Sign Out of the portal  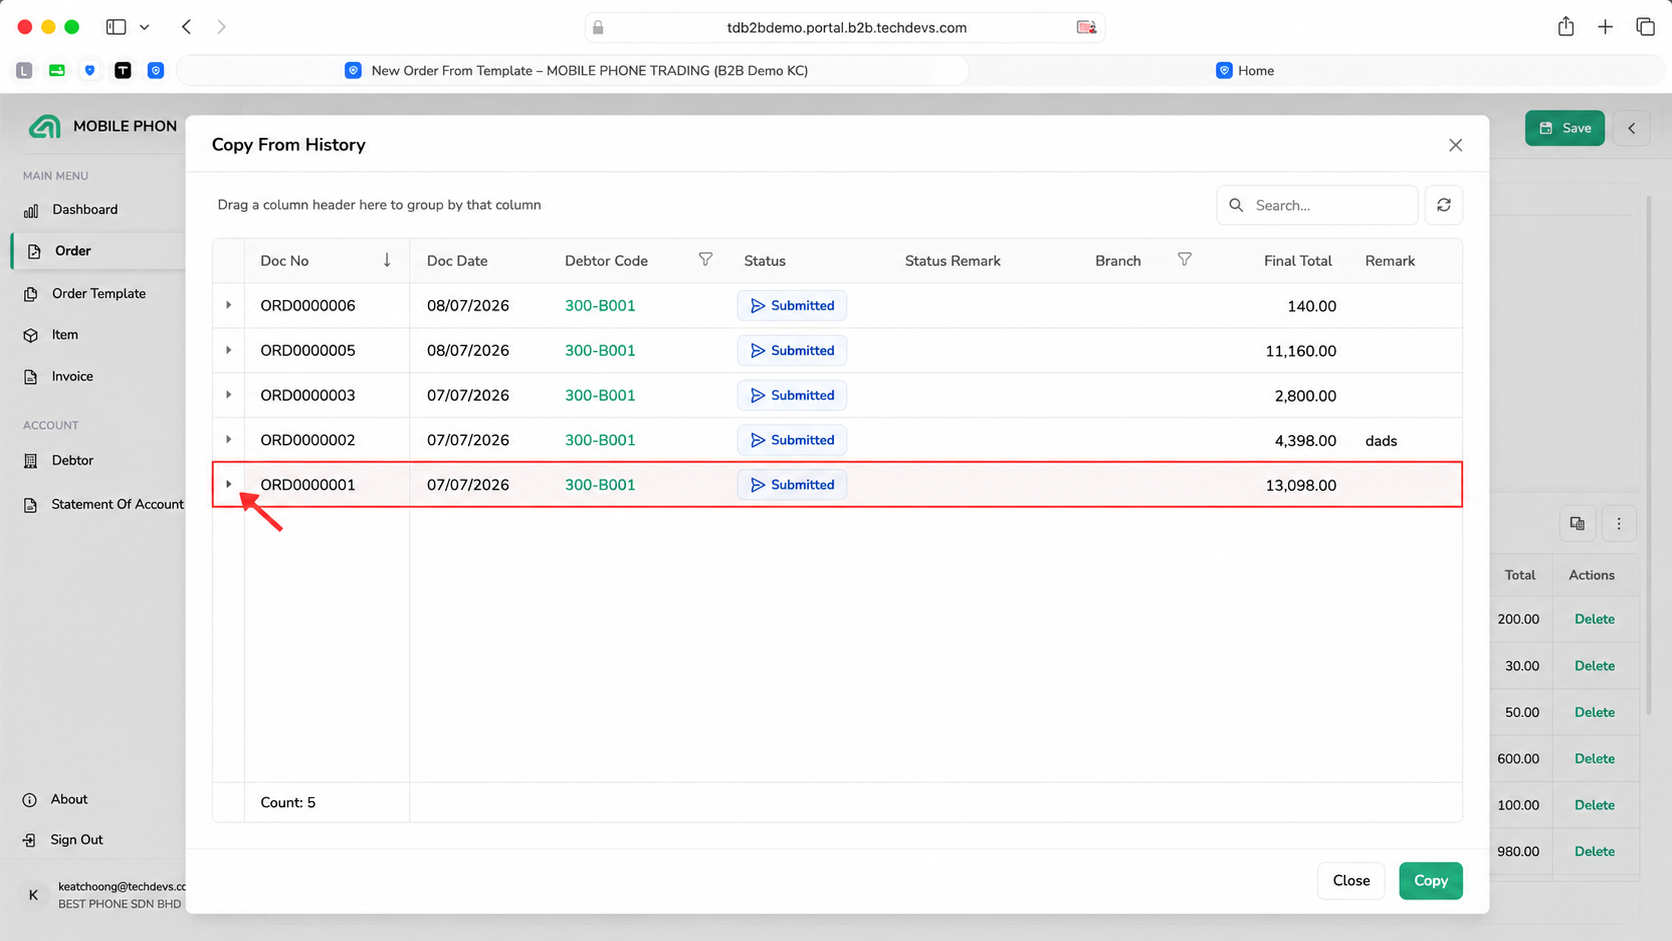click(77, 840)
